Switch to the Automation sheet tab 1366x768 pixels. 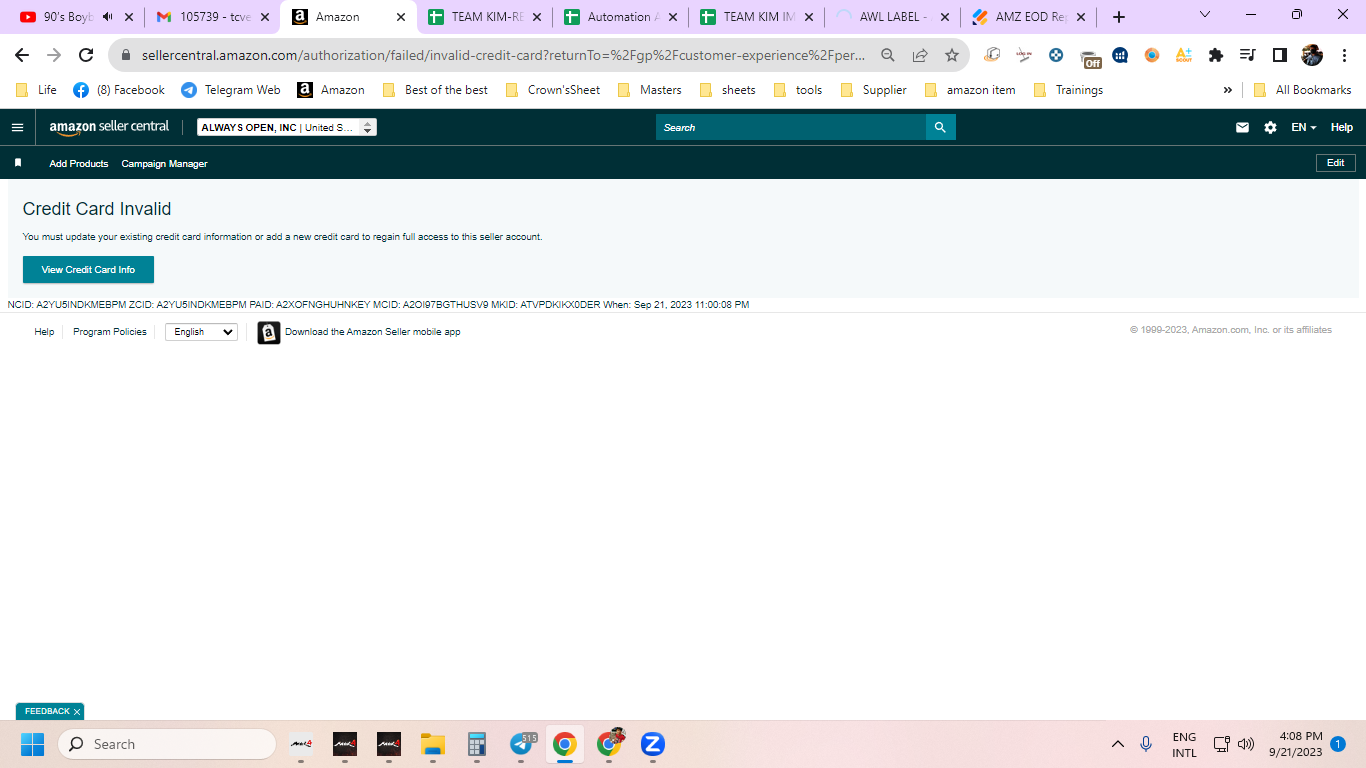pos(620,17)
